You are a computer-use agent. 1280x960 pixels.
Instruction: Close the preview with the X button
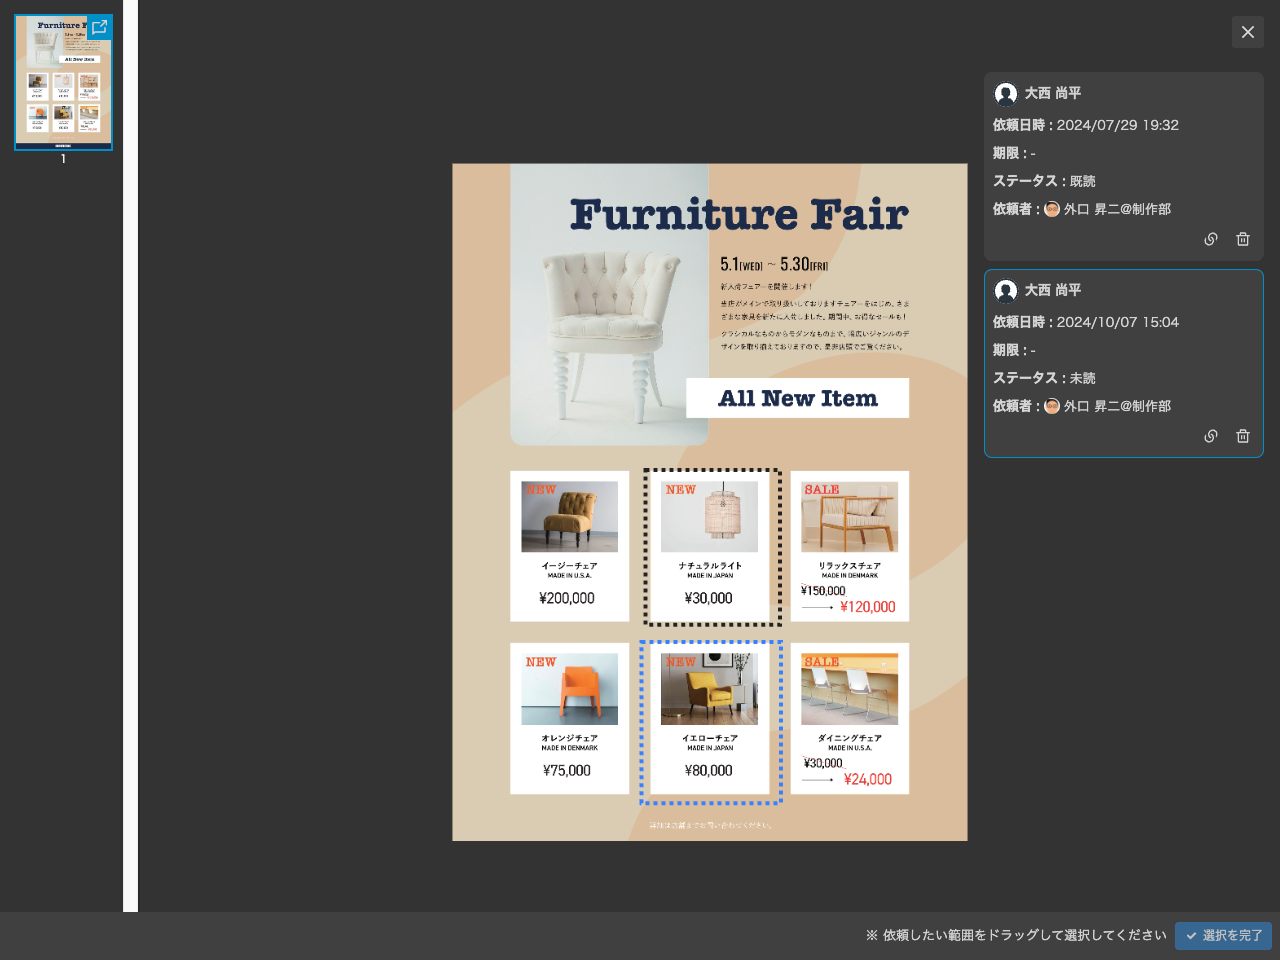point(1247,32)
